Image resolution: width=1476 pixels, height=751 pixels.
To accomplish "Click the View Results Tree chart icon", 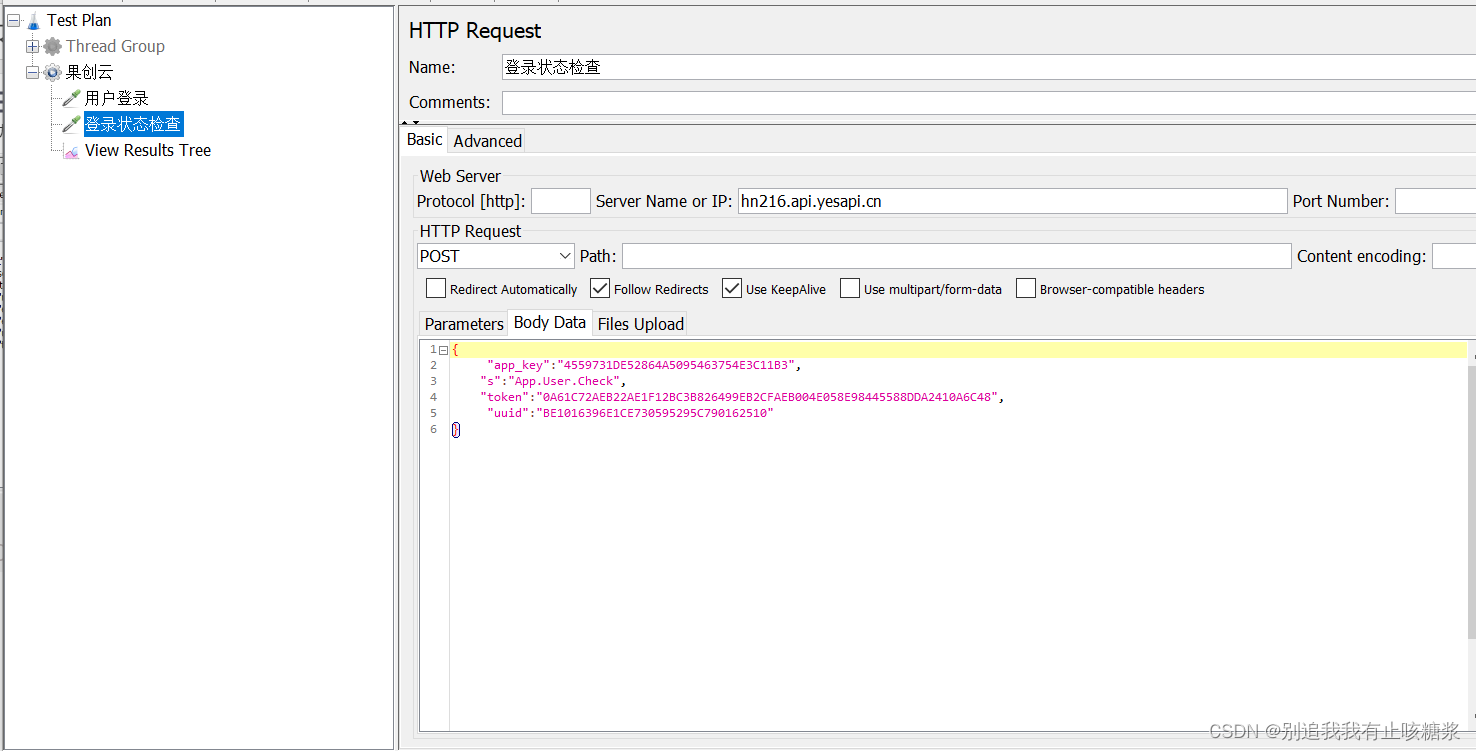I will 71,151.
